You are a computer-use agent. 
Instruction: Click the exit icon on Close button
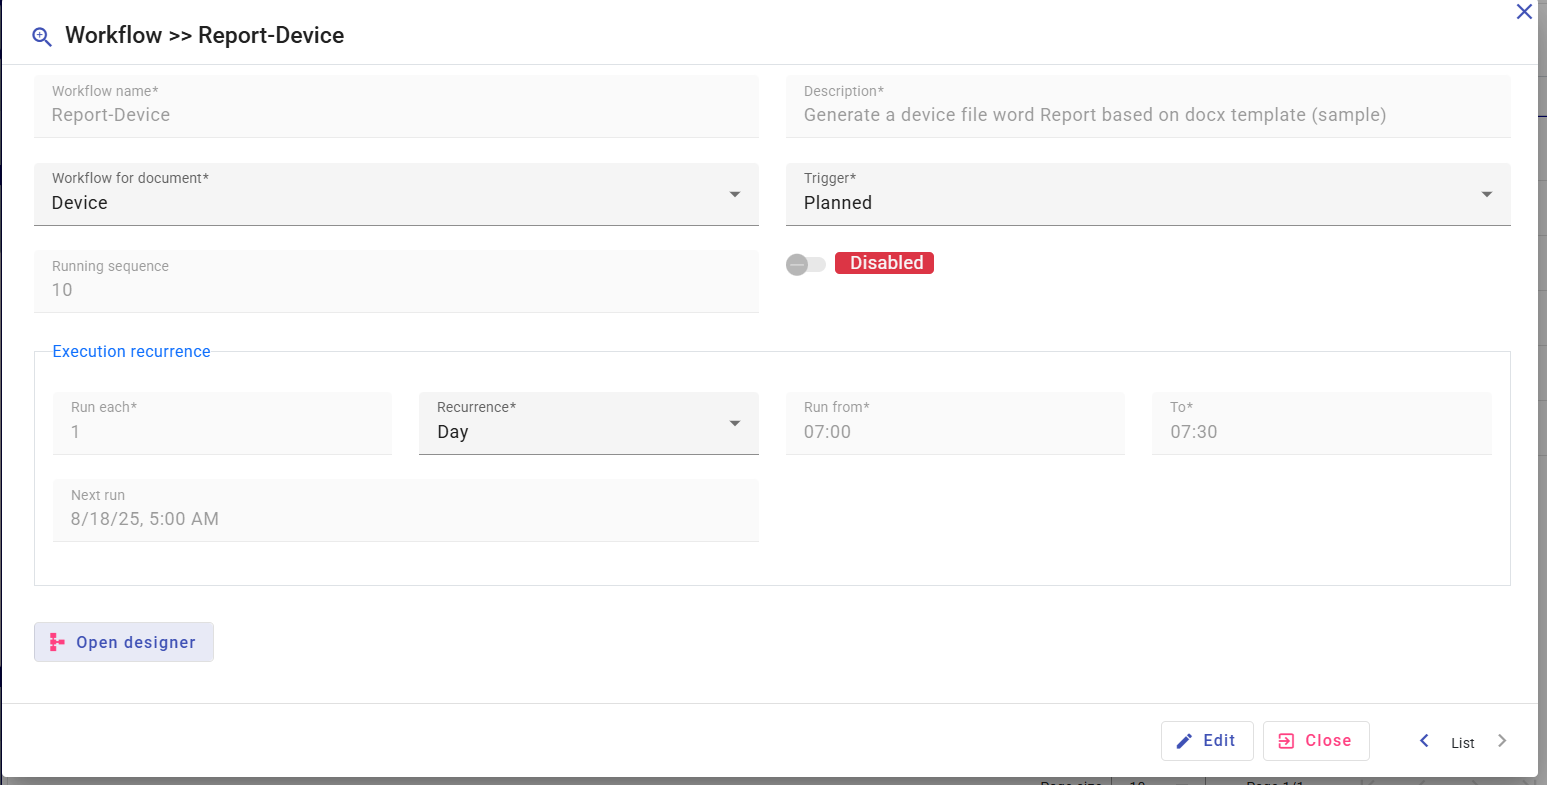(x=1287, y=741)
